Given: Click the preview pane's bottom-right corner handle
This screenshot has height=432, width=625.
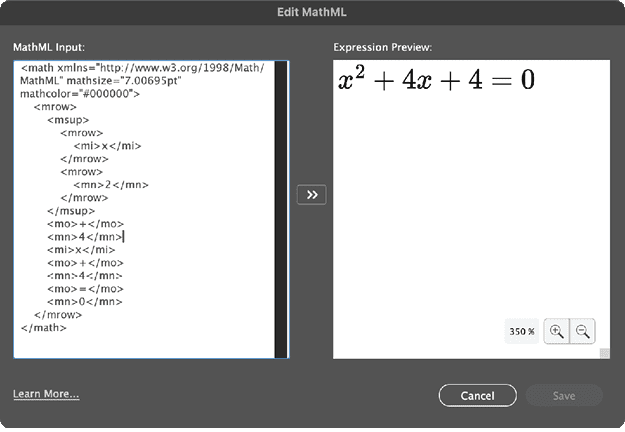Looking at the screenshot, I should [604, 352].
